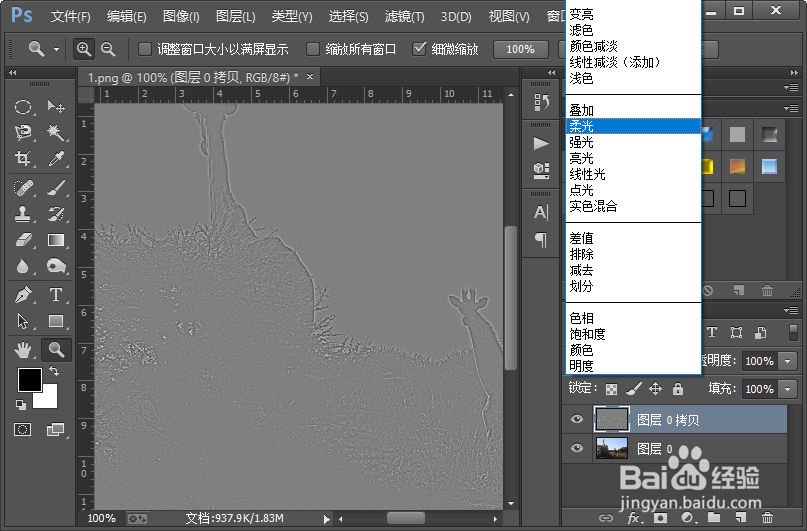807x531 pixels.
Task: Delete layer with trash icon in Layers panel
Action: click(x=767, y=518)
